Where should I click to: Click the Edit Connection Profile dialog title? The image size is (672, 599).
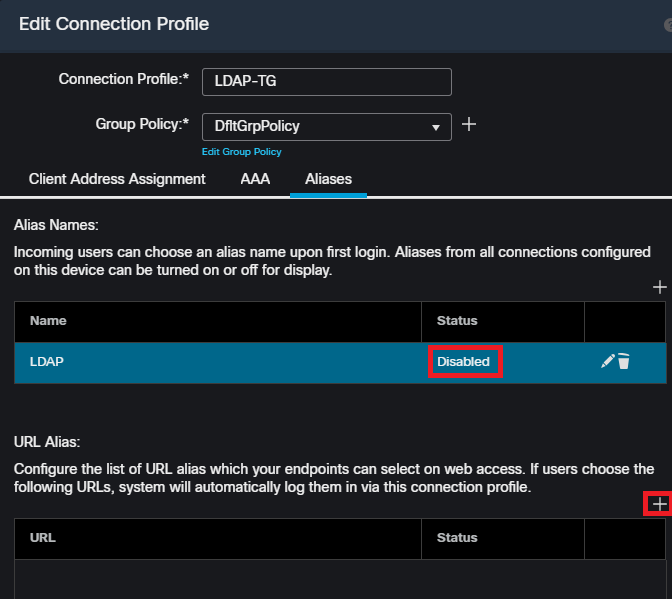114,24
